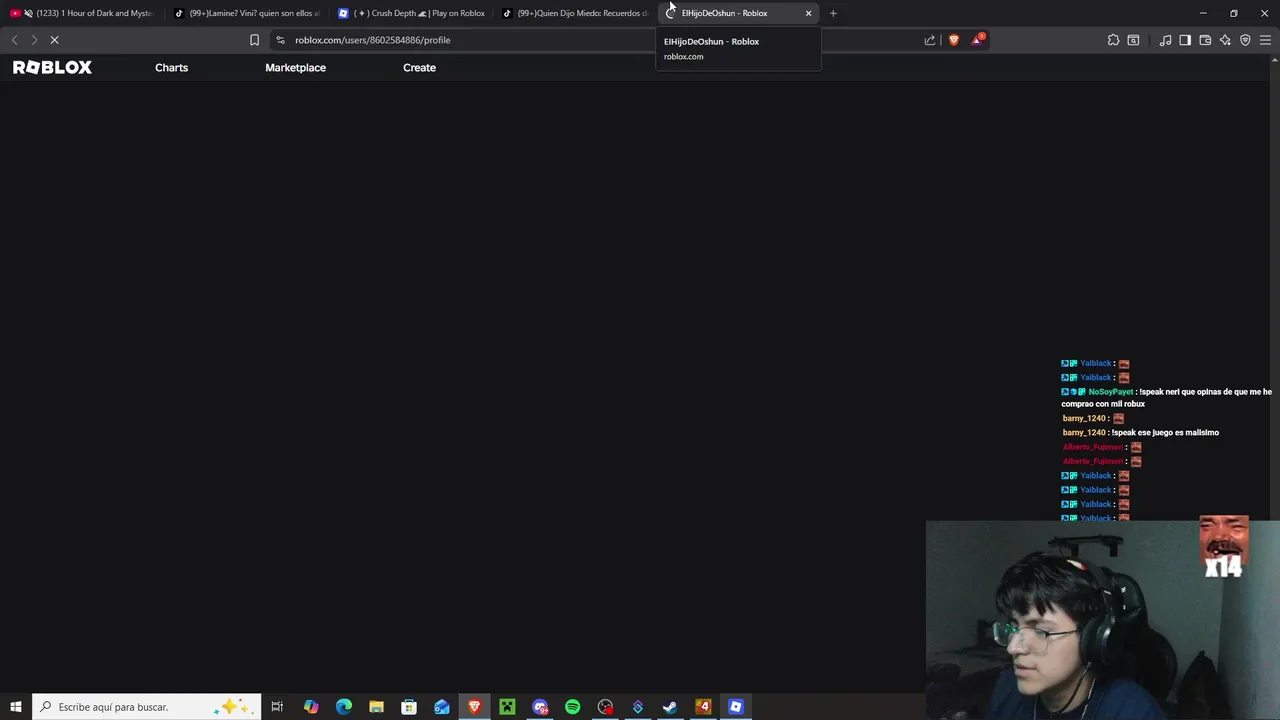Image resolution: width=1280 pixels, height=720 pixels.
Task: Go to the Roblox Marketplace
Action: (295, 67)
